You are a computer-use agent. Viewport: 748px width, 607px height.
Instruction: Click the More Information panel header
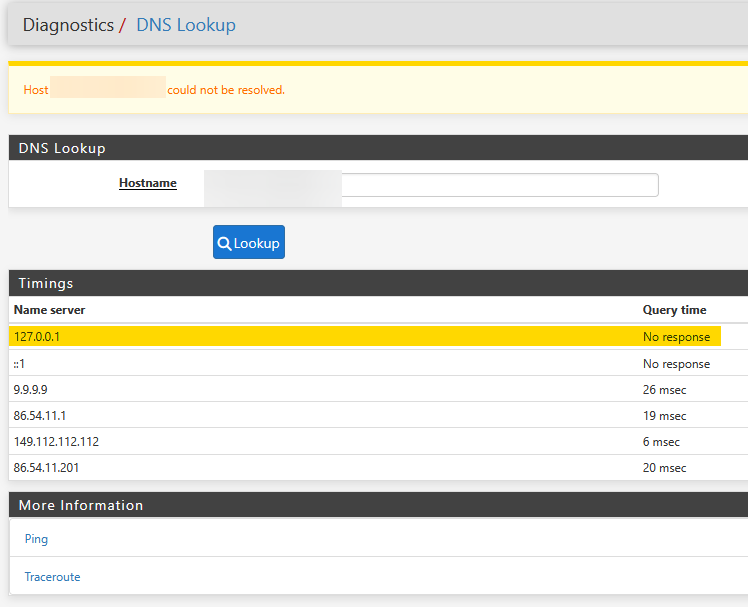coord(81,505)
